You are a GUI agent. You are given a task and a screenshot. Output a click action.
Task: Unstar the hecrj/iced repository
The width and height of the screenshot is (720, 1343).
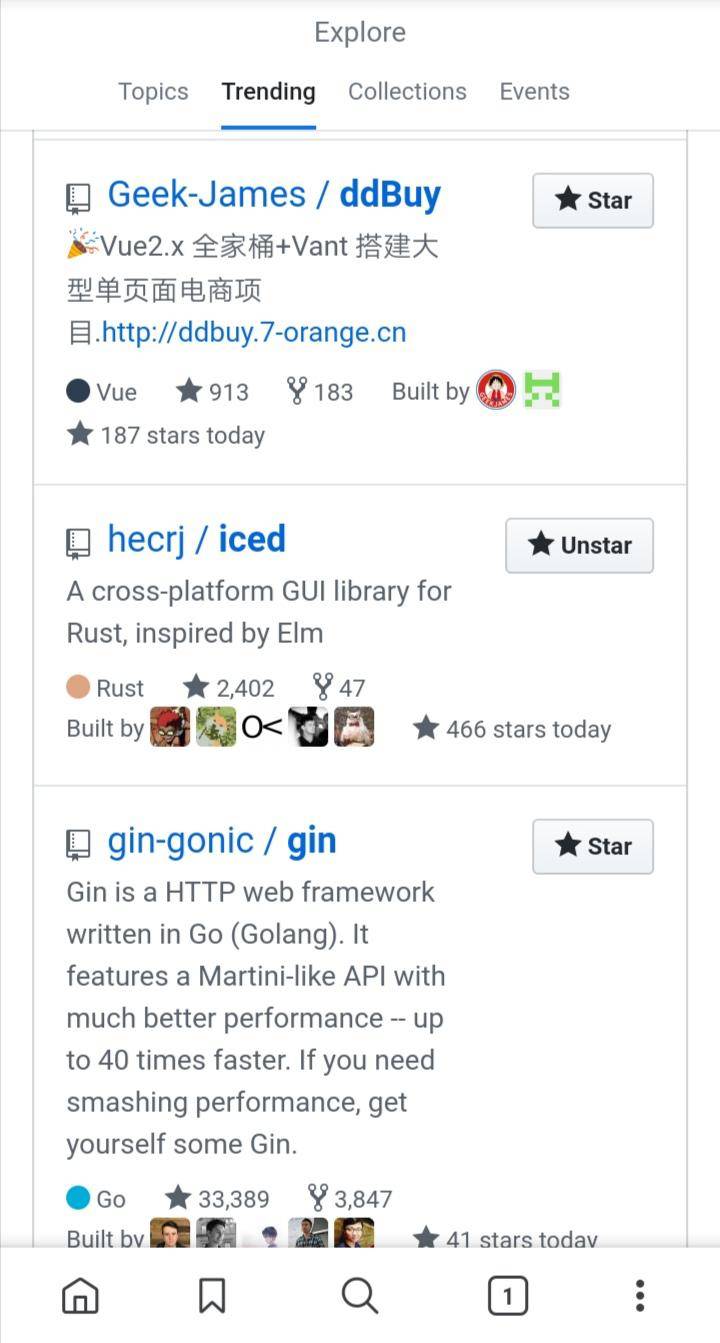click(578, 545)
